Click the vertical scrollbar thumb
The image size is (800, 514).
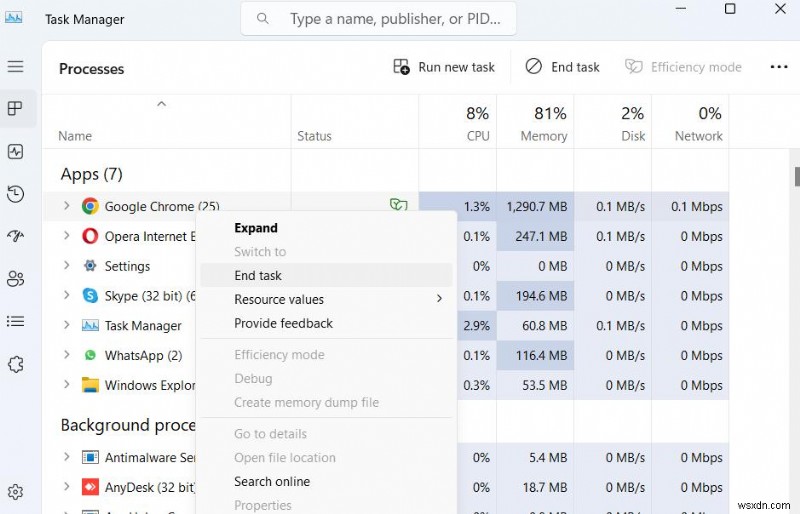pyautogui.click(x=797, y=177)
